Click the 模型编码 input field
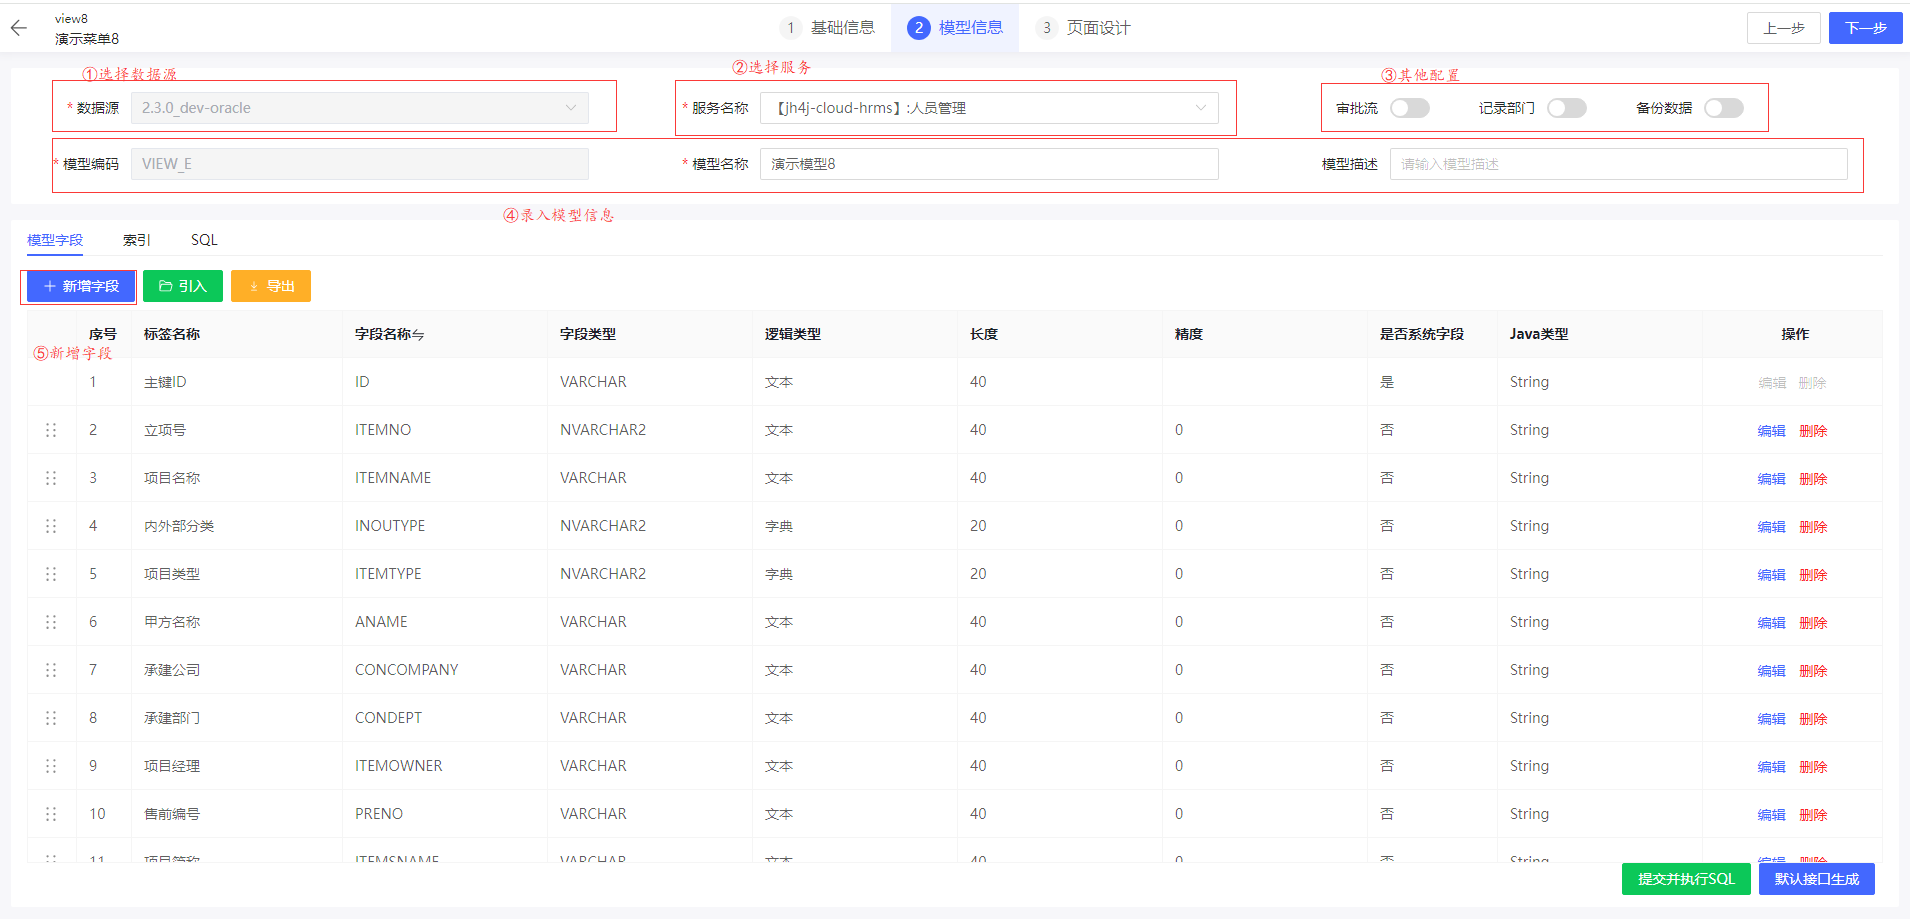 [360, 164]
